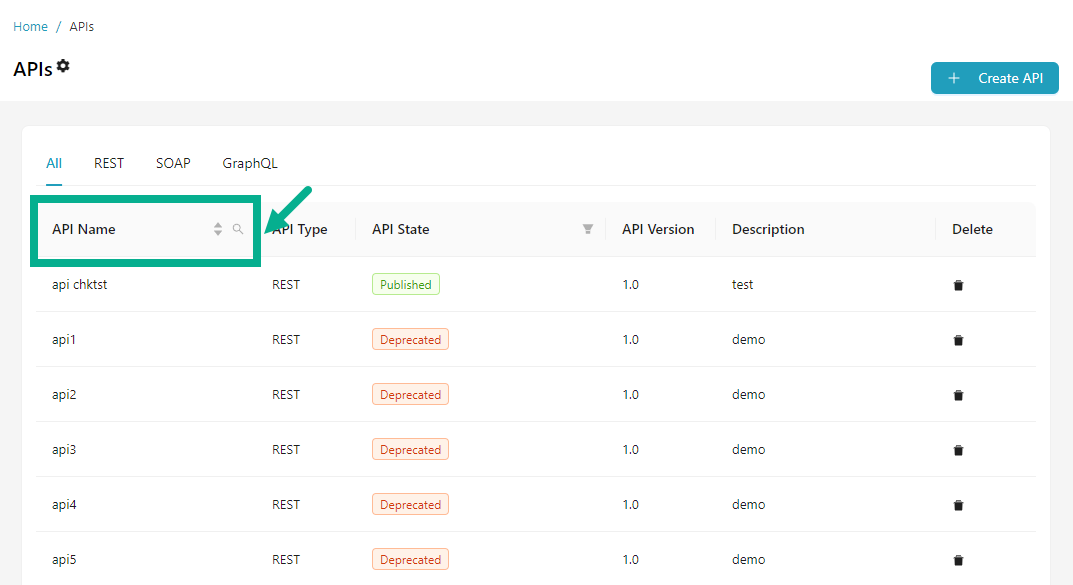The height and width of the screenshot is (585, 1073).
Task: Open the SOAP tab
Action: [173, 163]
